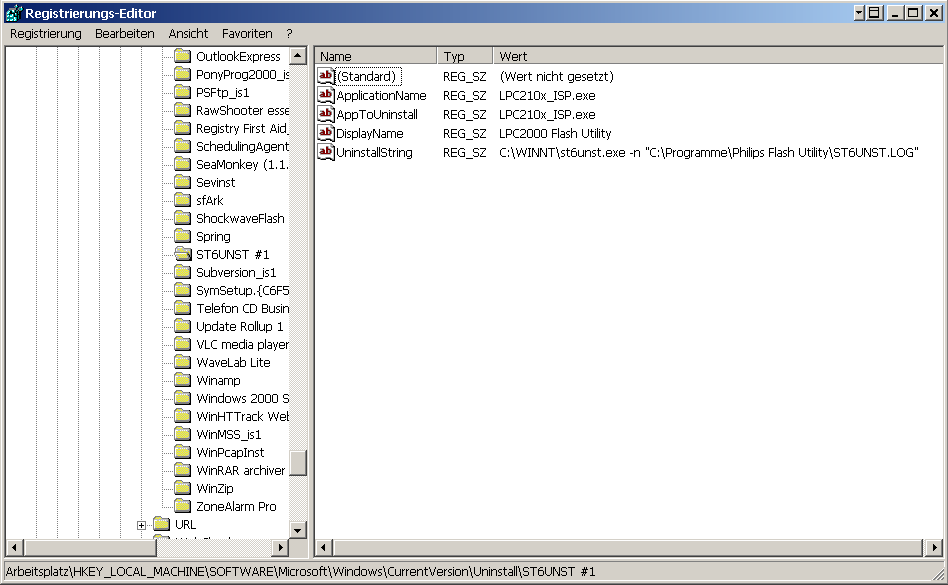The height and width of the screenshot is (585, 948).
Task: Select the WinRAR archiver key
Action: click(241, 470)
